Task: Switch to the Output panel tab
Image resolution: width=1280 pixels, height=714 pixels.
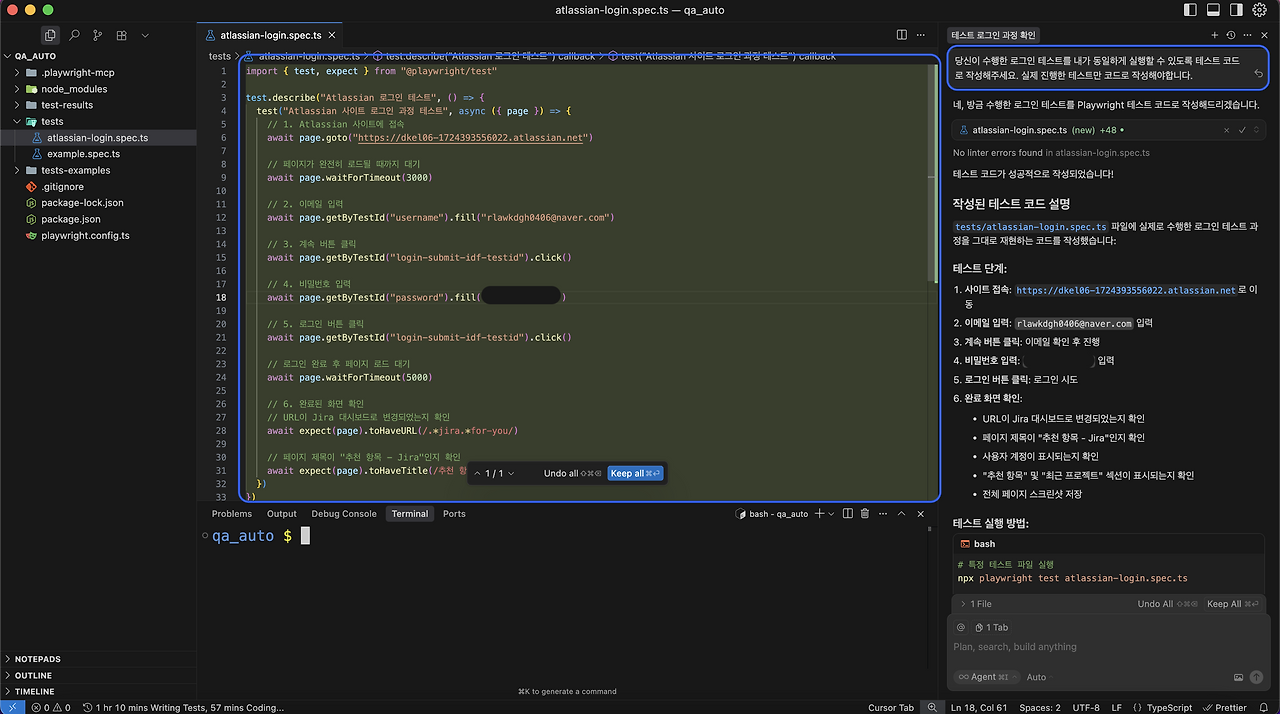Action: 282,513
